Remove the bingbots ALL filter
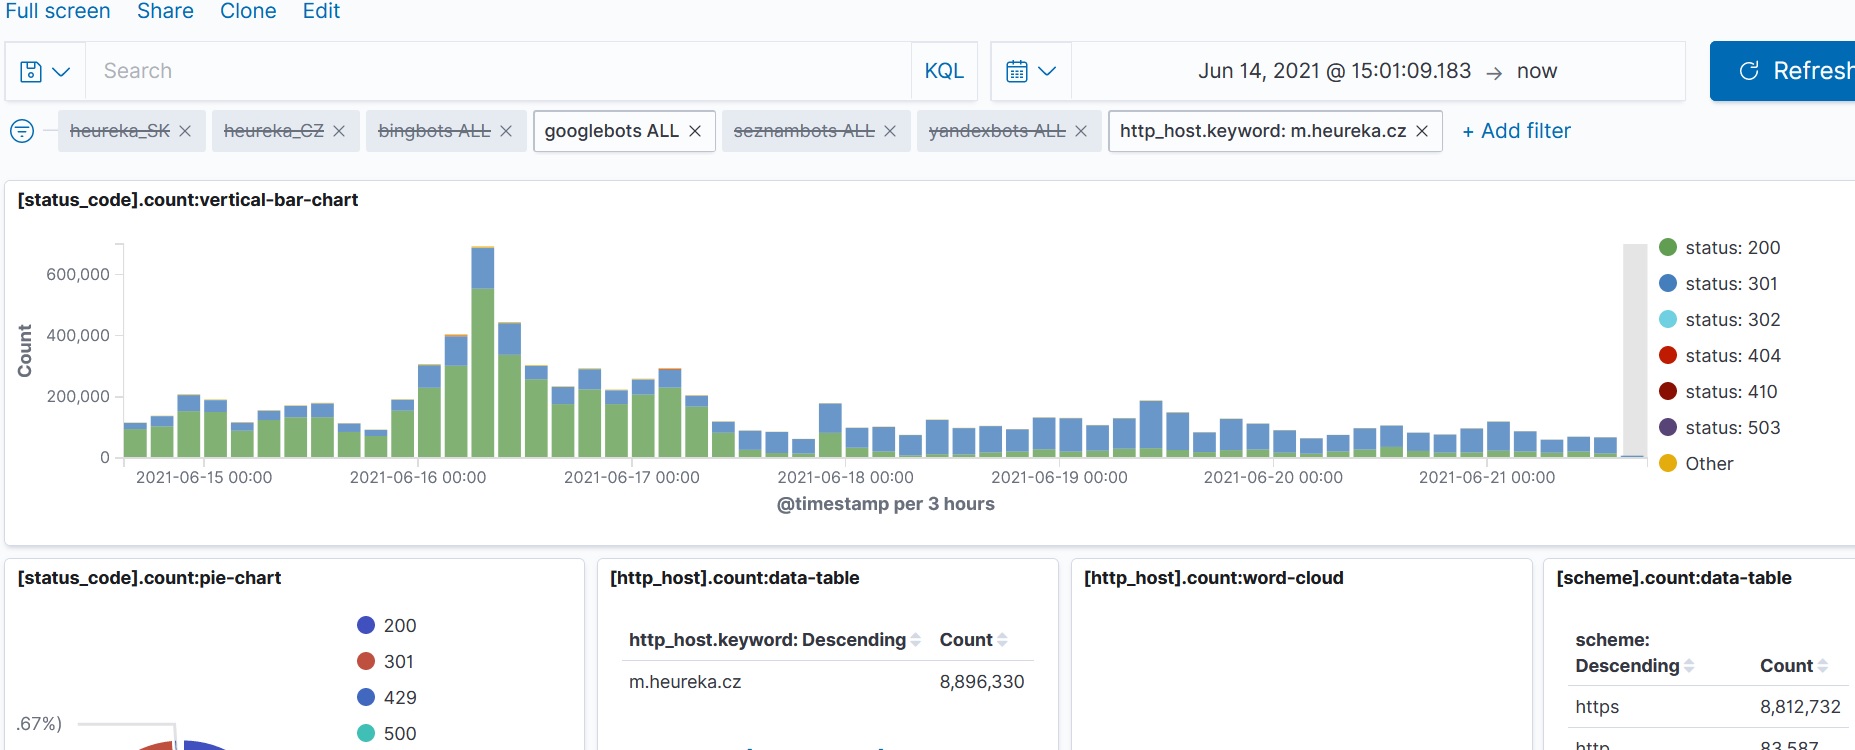The image size is (1855, 750). 506,131
